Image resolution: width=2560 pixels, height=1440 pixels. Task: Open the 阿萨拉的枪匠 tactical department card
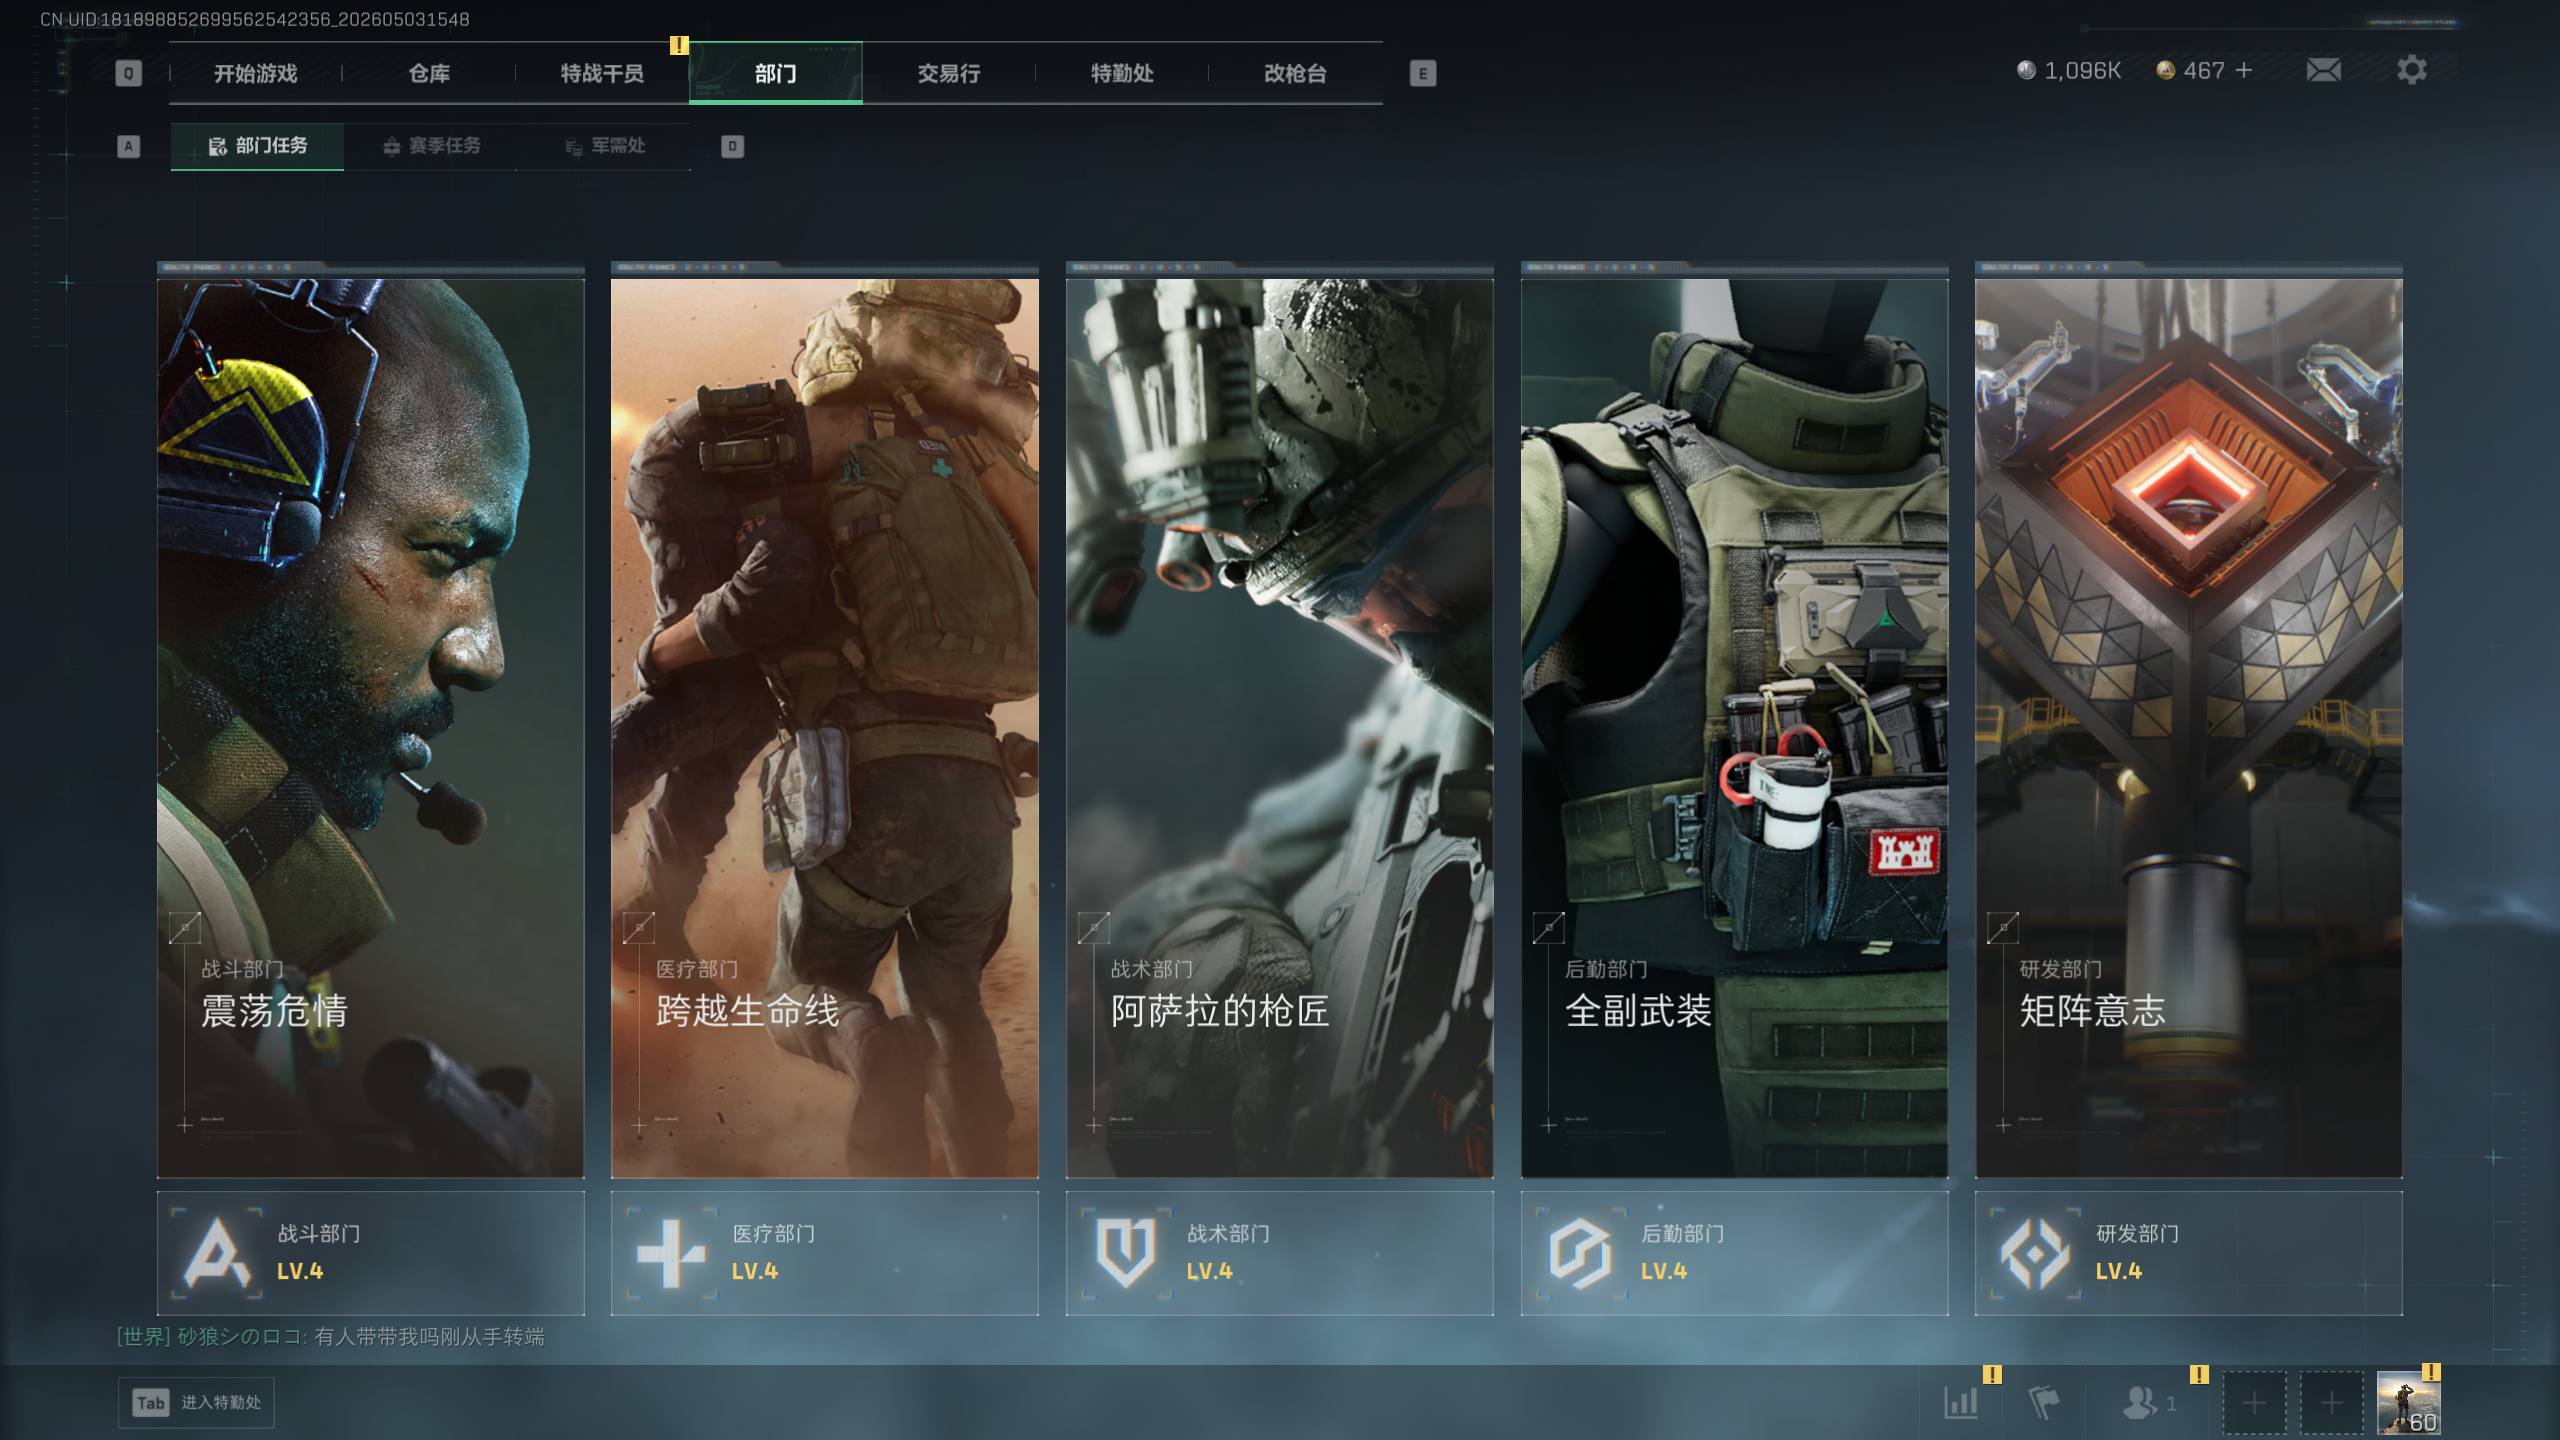(1279, 728)
